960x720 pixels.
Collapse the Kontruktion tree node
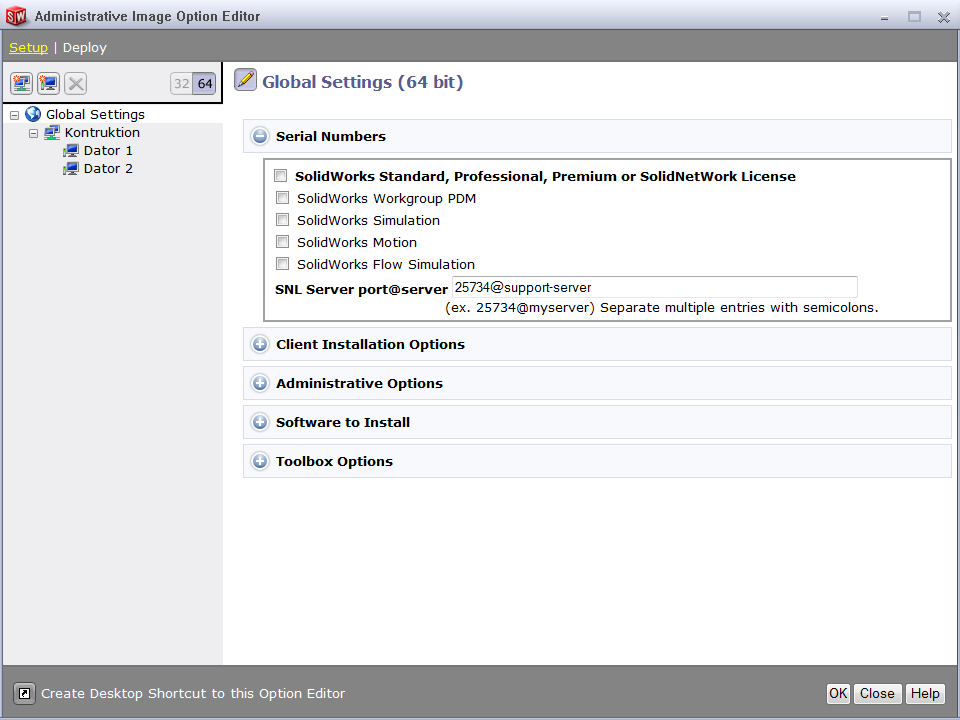[34, 133]
